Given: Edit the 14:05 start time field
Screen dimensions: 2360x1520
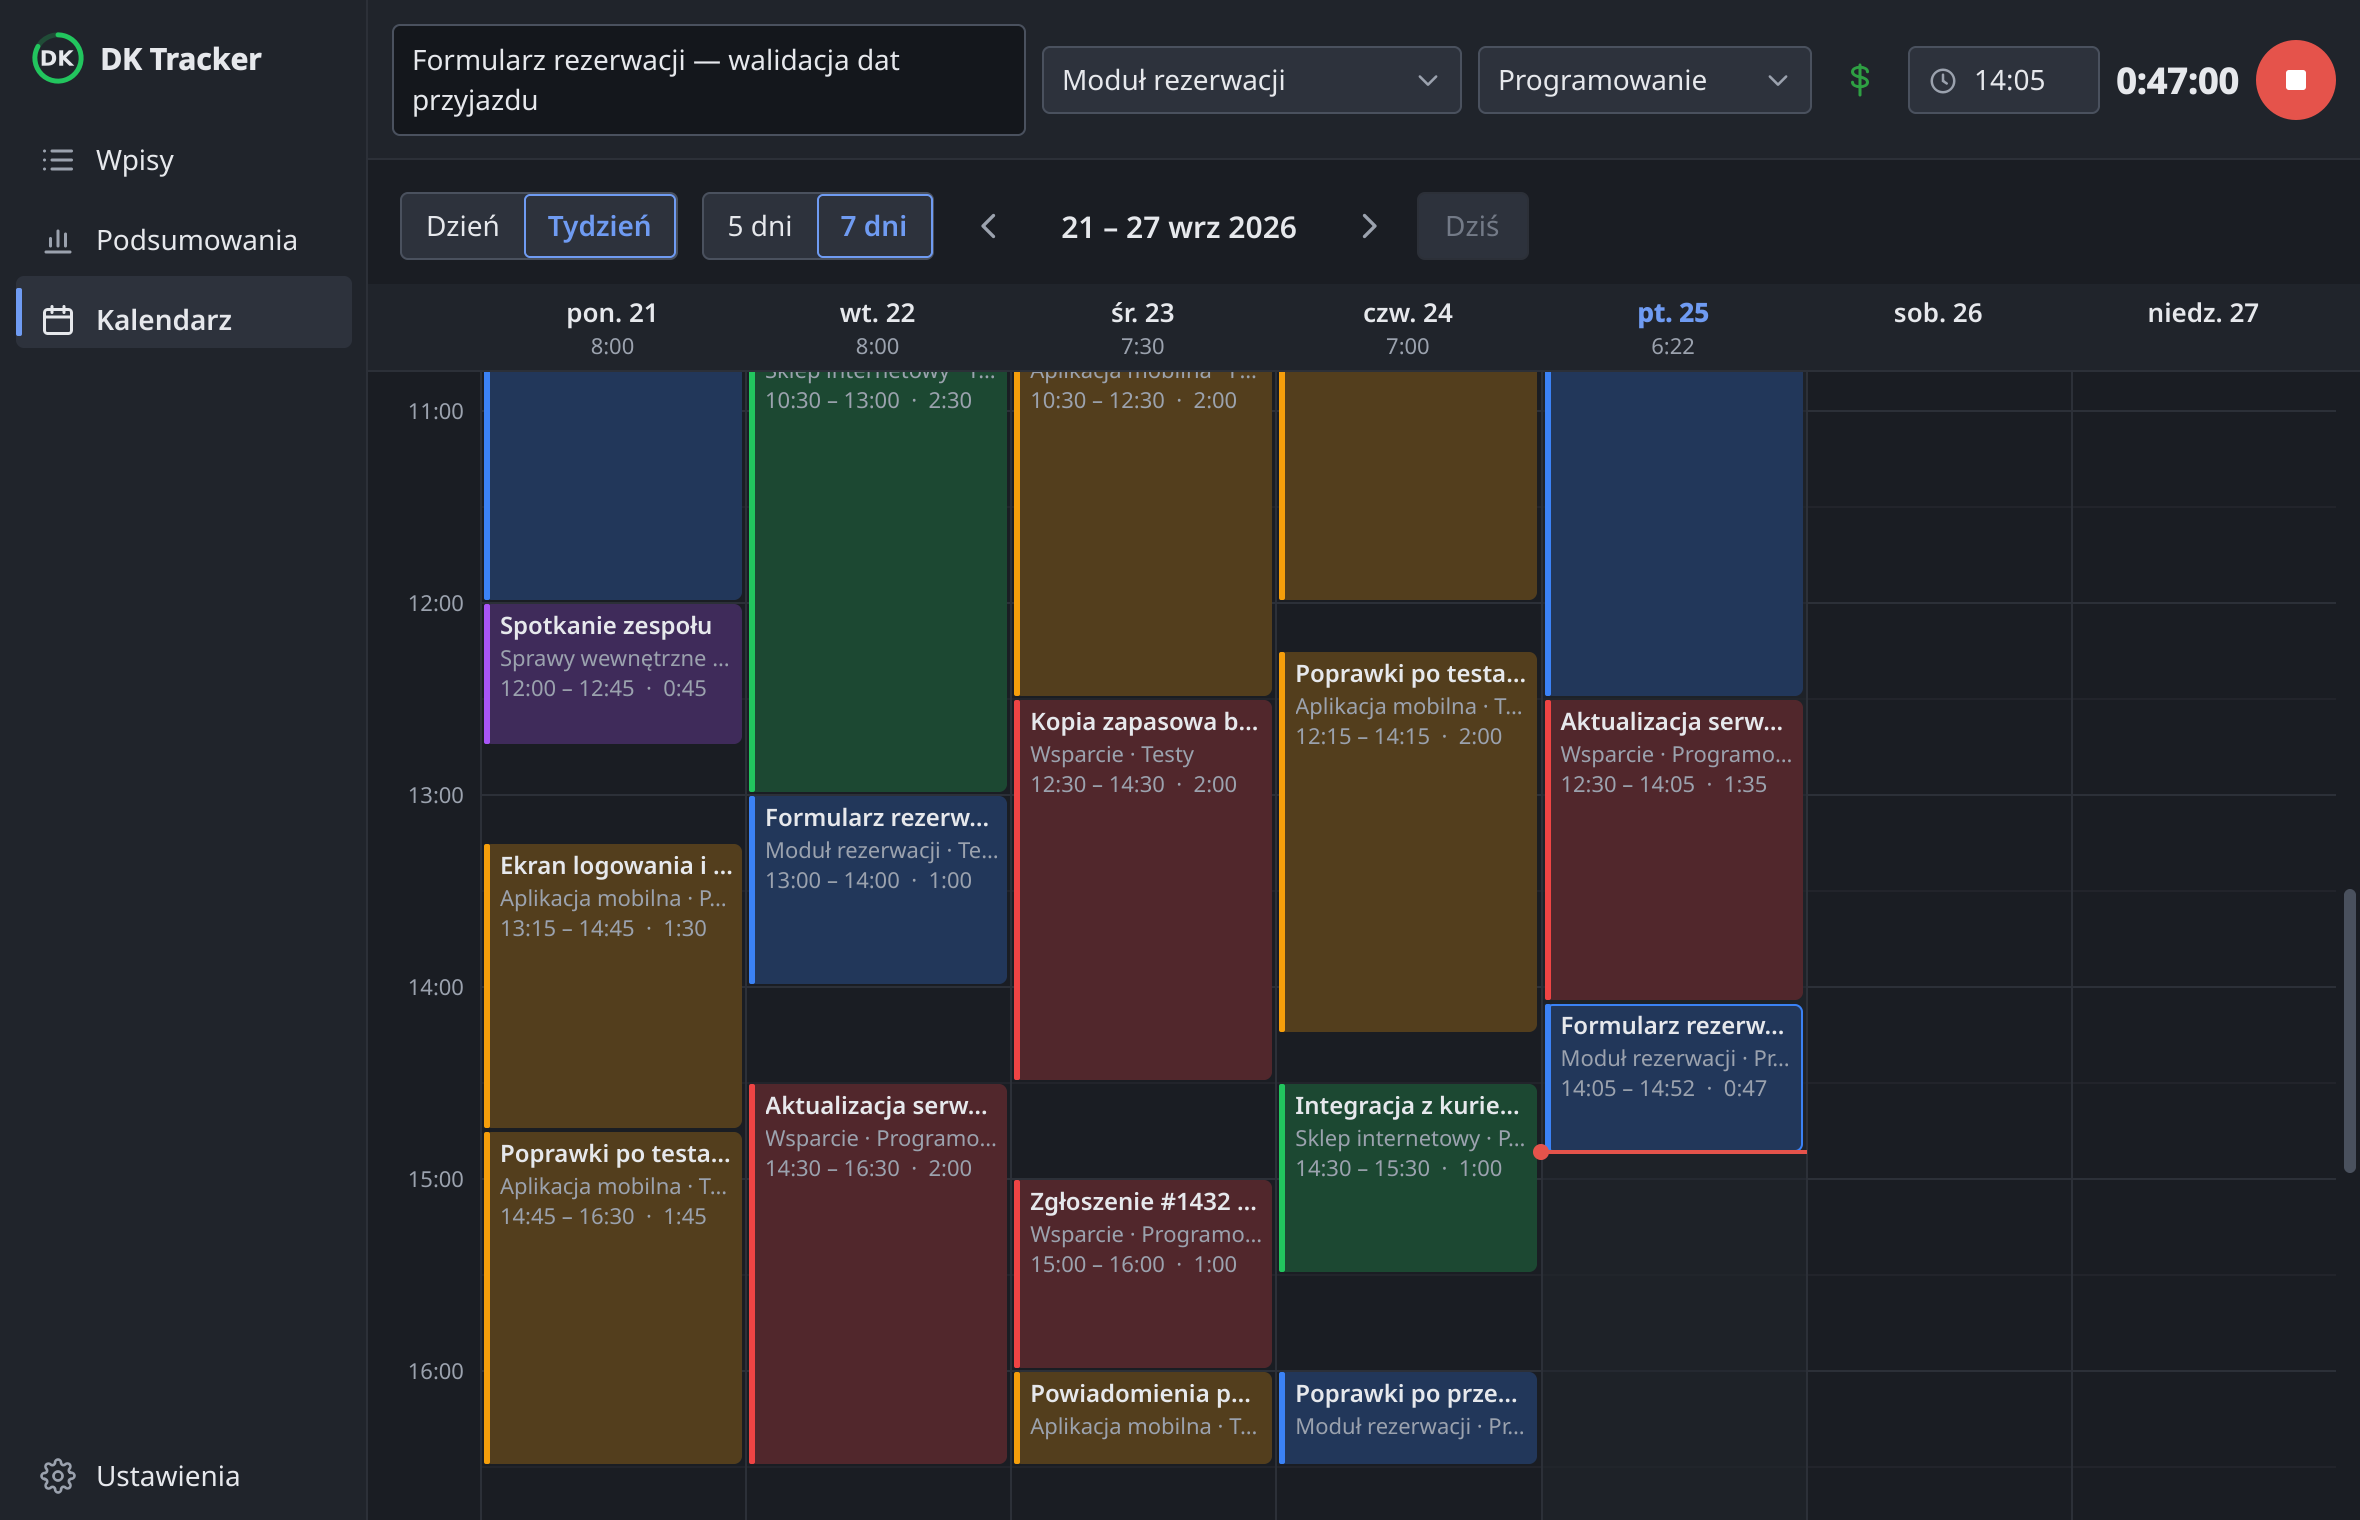Looking at the screenshot, I should pos(2003,80).
